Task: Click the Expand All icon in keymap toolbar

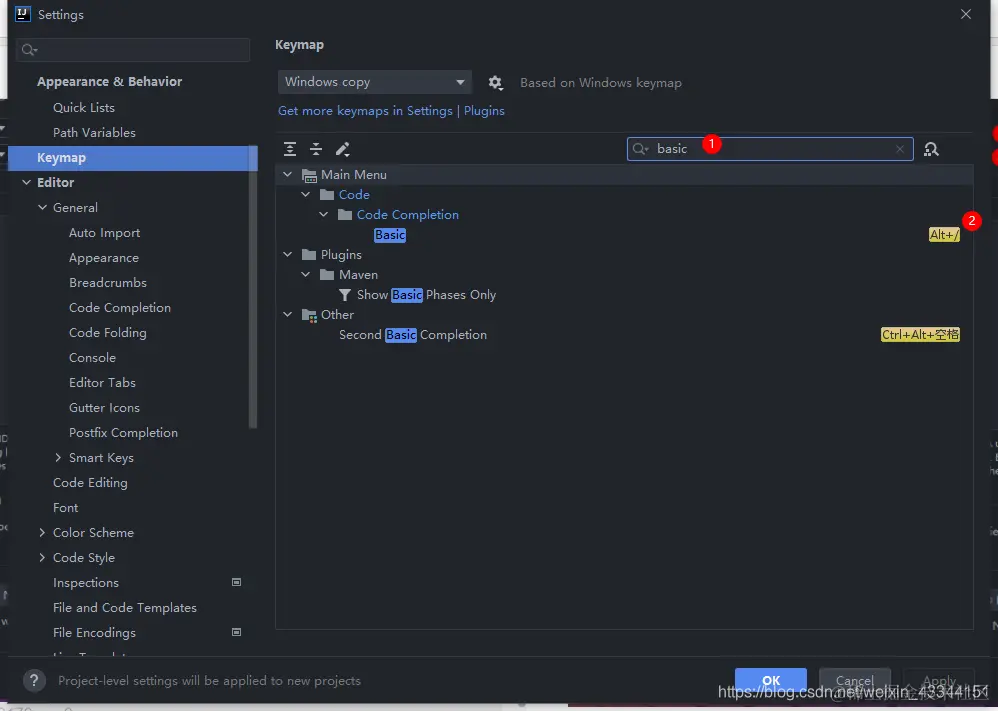Action: [290, 149]
